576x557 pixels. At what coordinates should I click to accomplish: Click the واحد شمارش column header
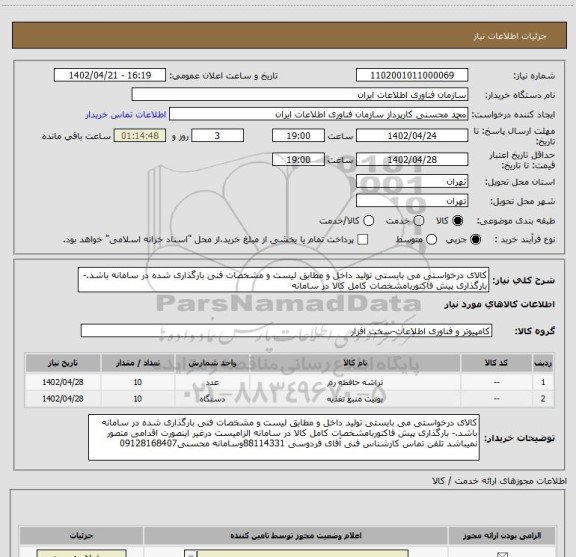point(212,363)
